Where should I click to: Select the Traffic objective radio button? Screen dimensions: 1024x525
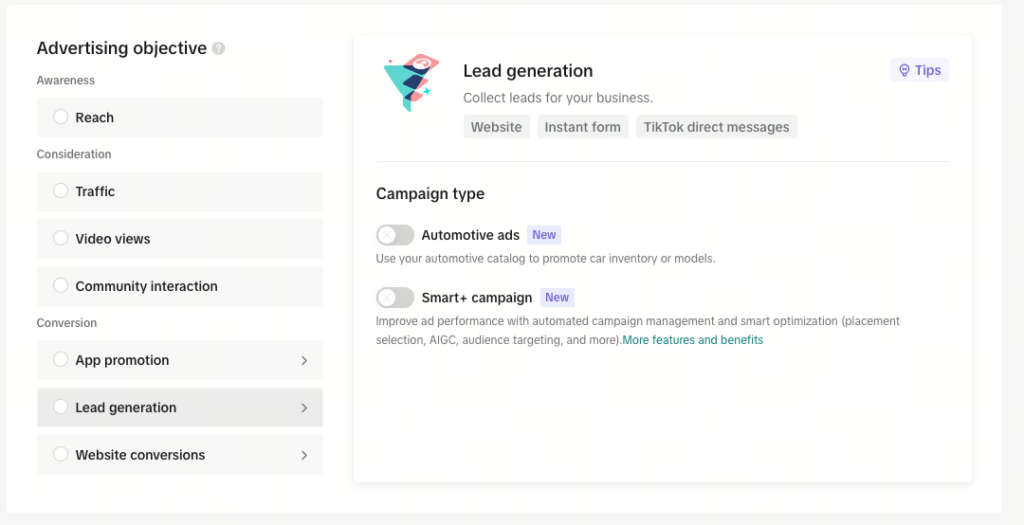pyautogui.click(x=61, y=191)
